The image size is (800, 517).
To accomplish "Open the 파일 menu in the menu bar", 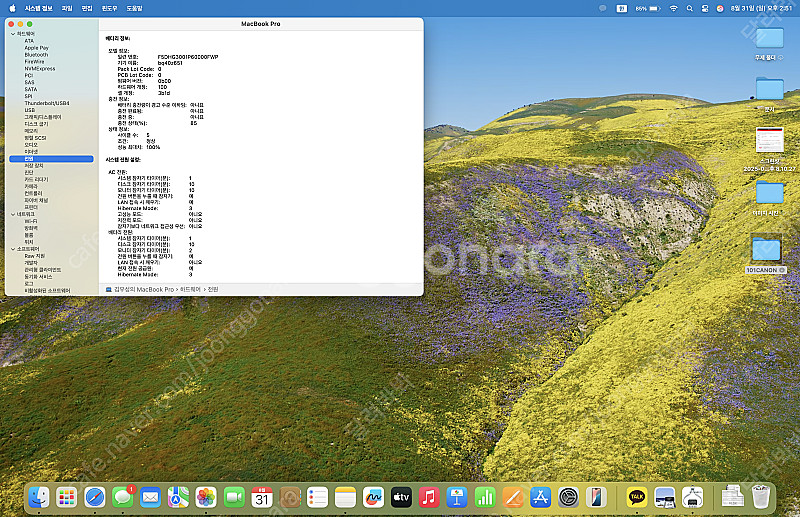I will [x=67, y=8].
